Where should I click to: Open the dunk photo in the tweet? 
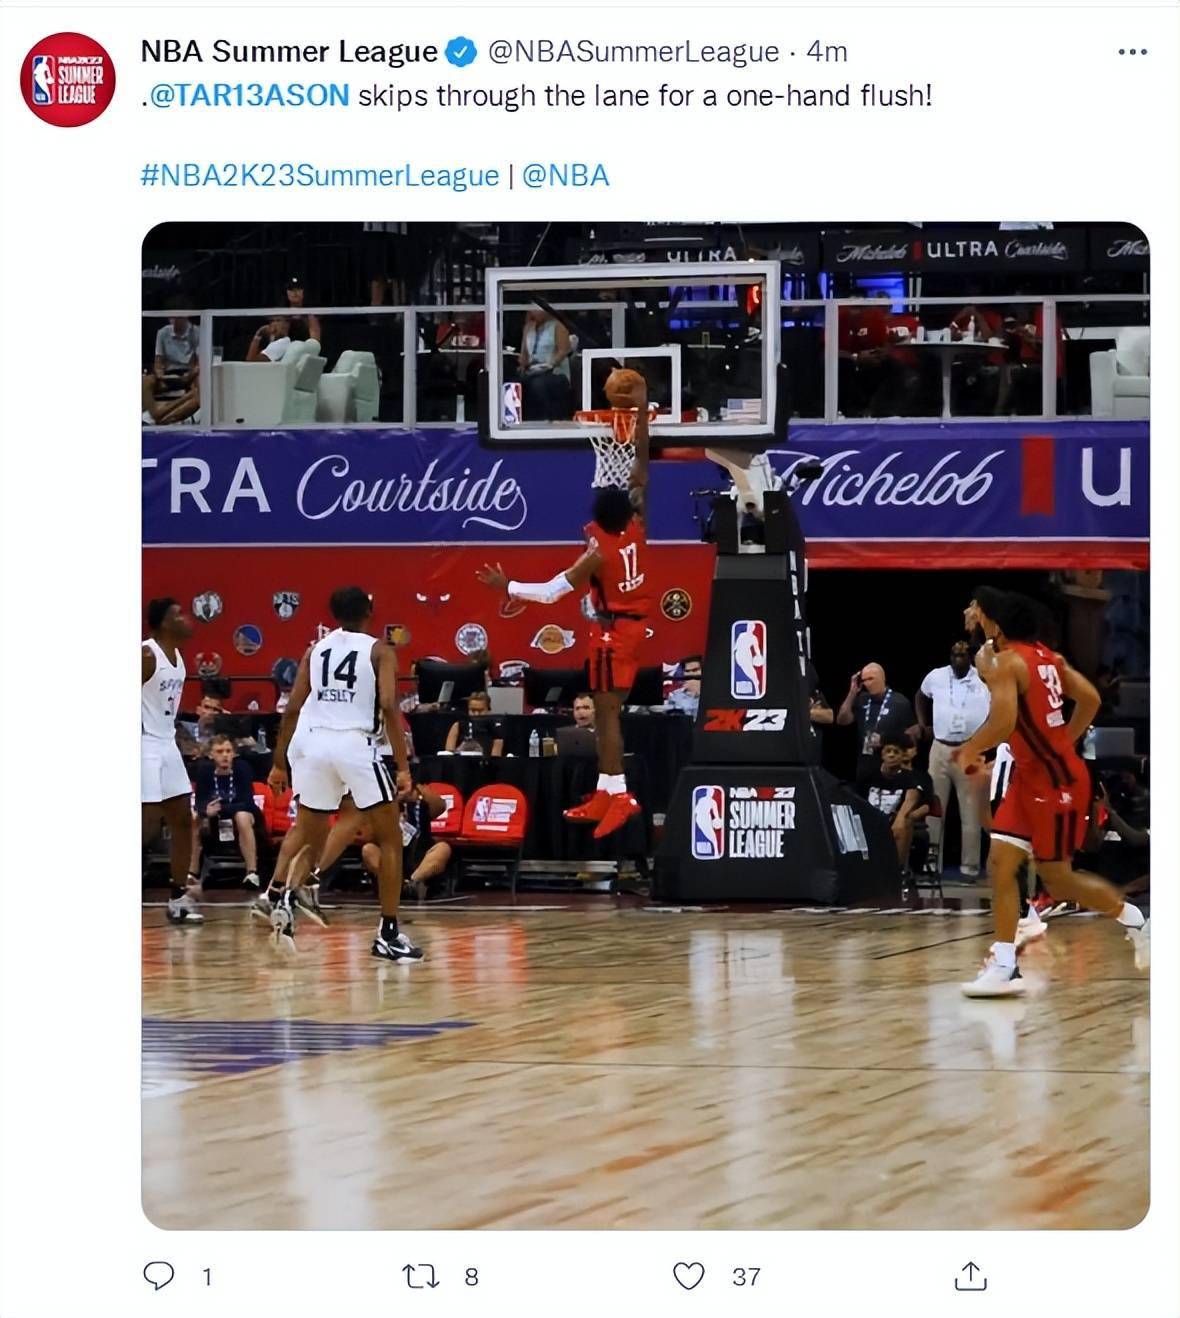[x=646, y=725]
